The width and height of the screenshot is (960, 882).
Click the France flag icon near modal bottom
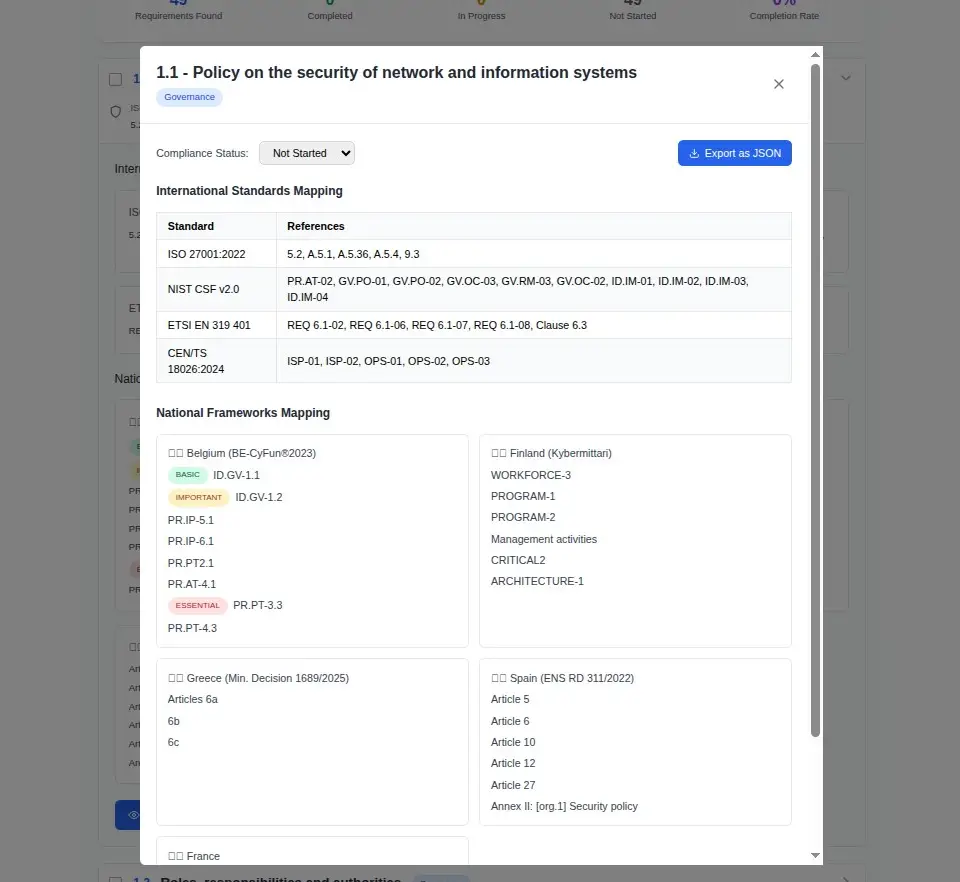[176, 856]
